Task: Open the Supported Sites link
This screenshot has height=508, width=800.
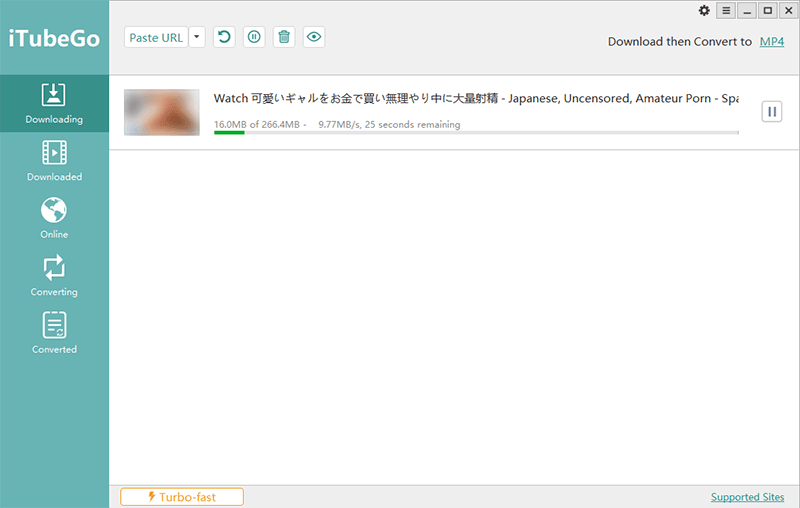Action: pyautogui.click(x=747, y=497)
